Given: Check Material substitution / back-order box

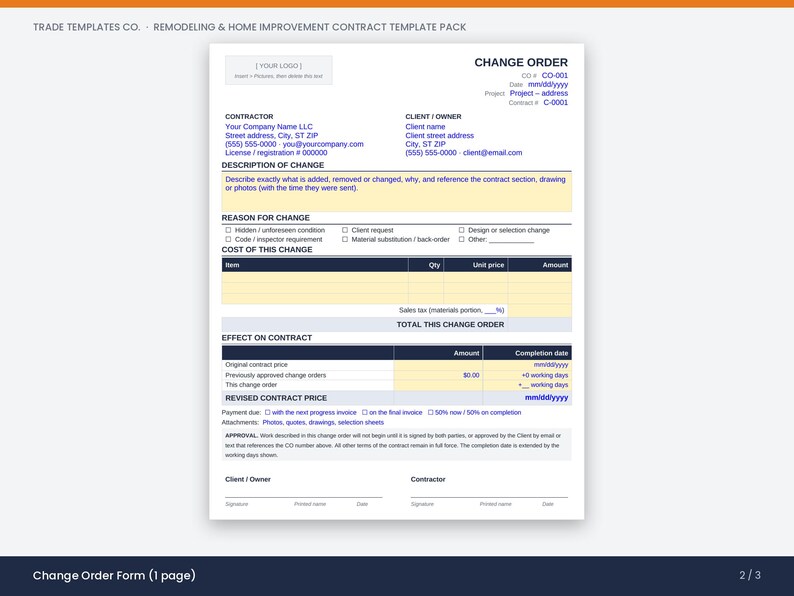Looking at the screenshot, I should [345, 239].
